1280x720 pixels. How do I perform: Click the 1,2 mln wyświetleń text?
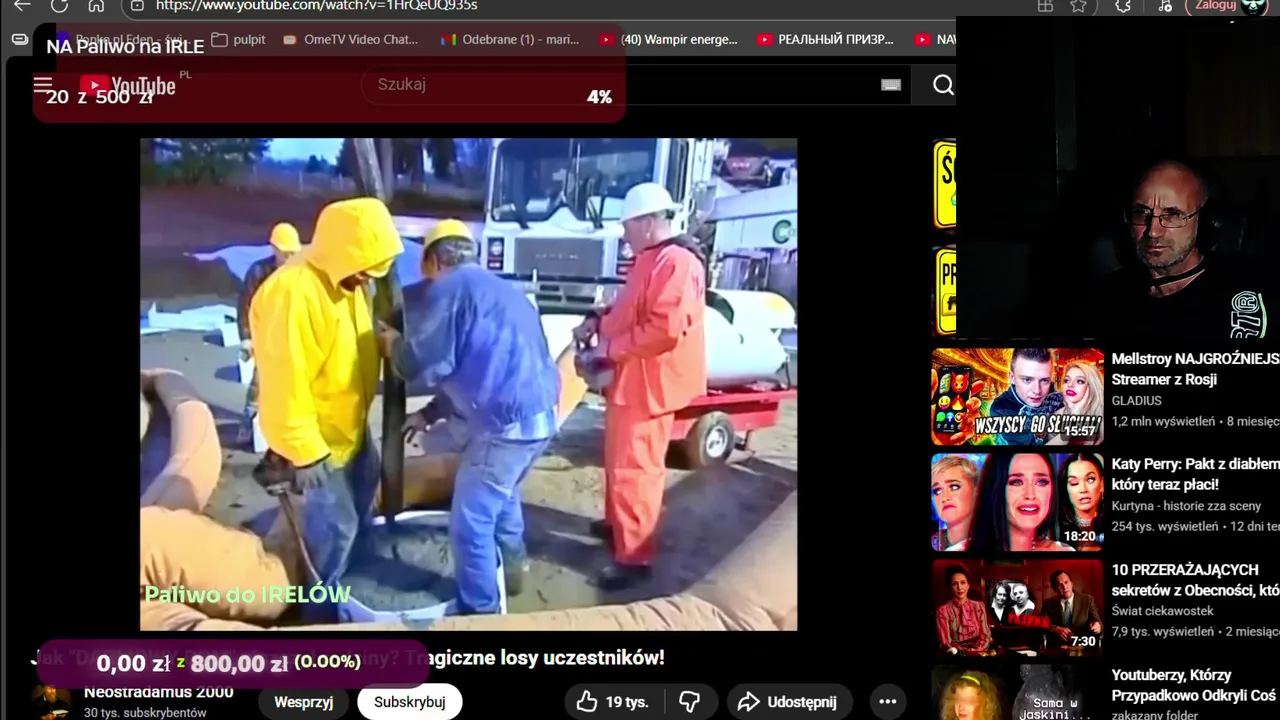coord(1163,421)
